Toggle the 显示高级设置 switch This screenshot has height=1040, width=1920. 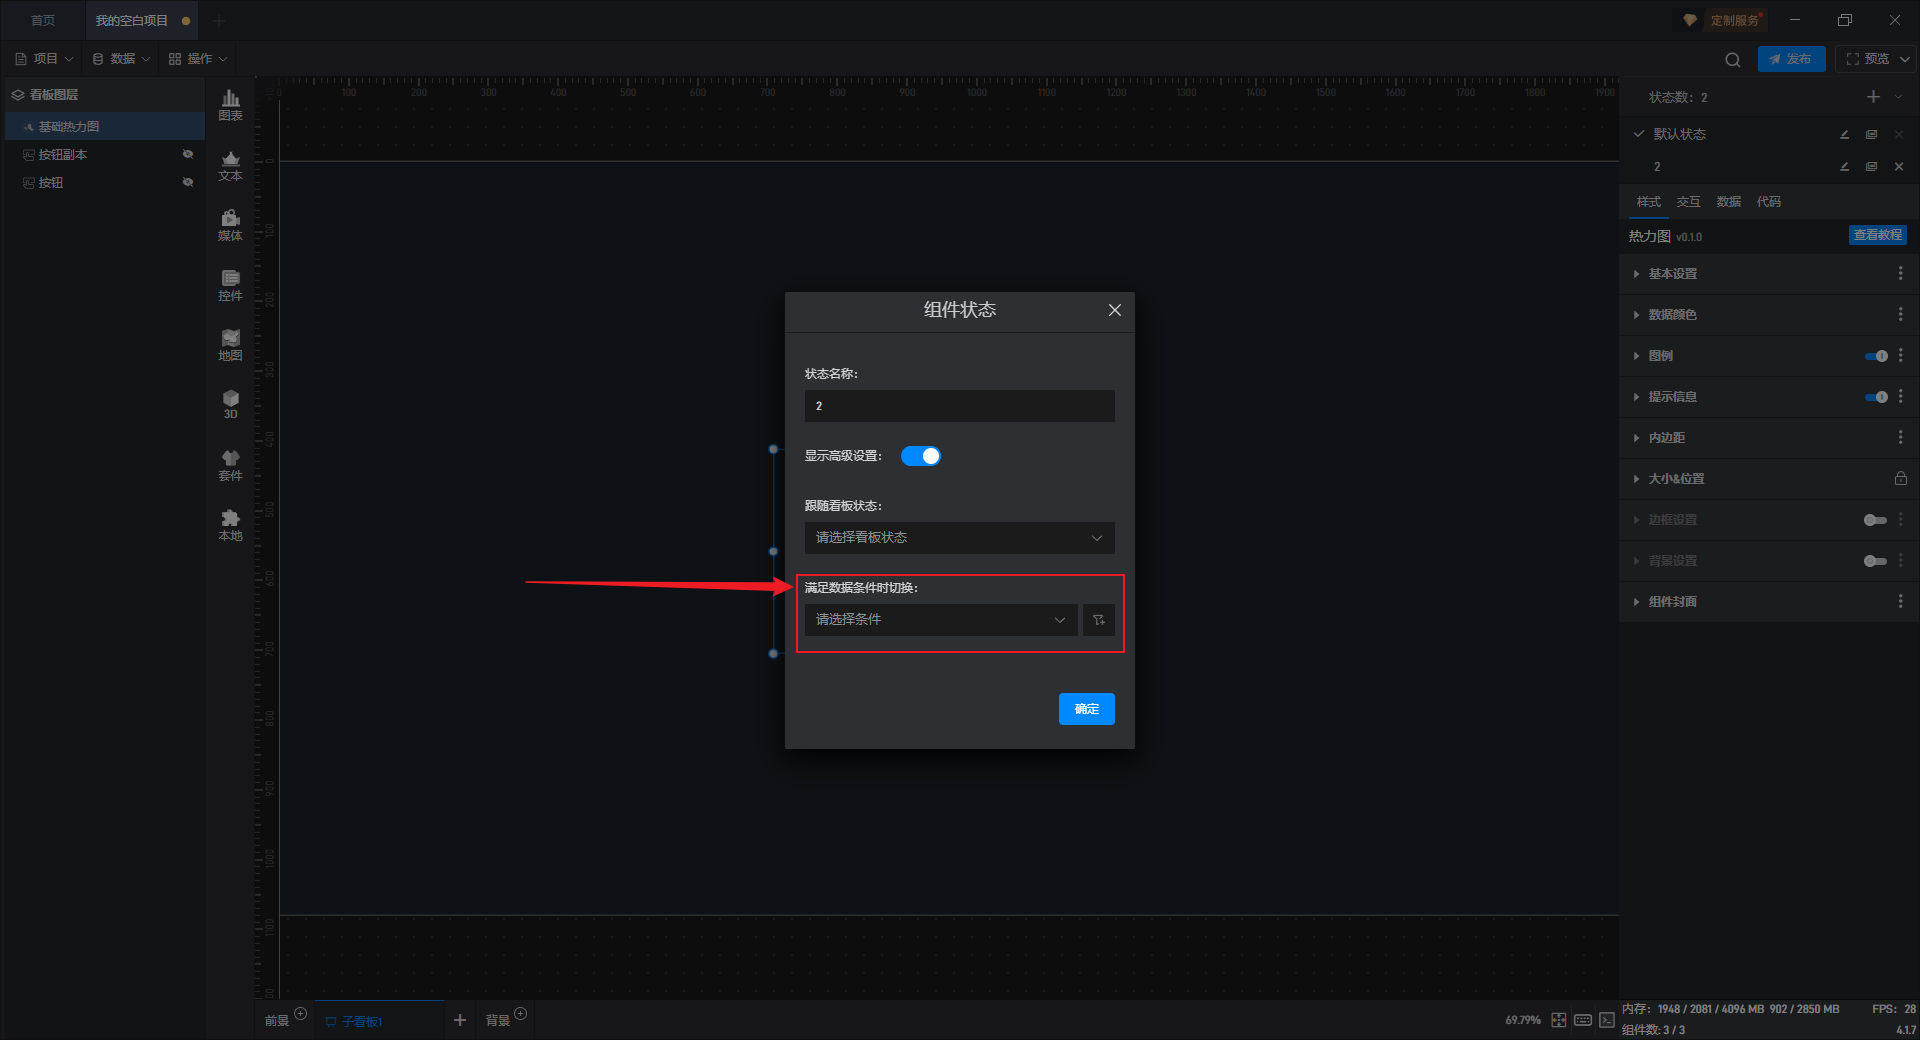921,456
